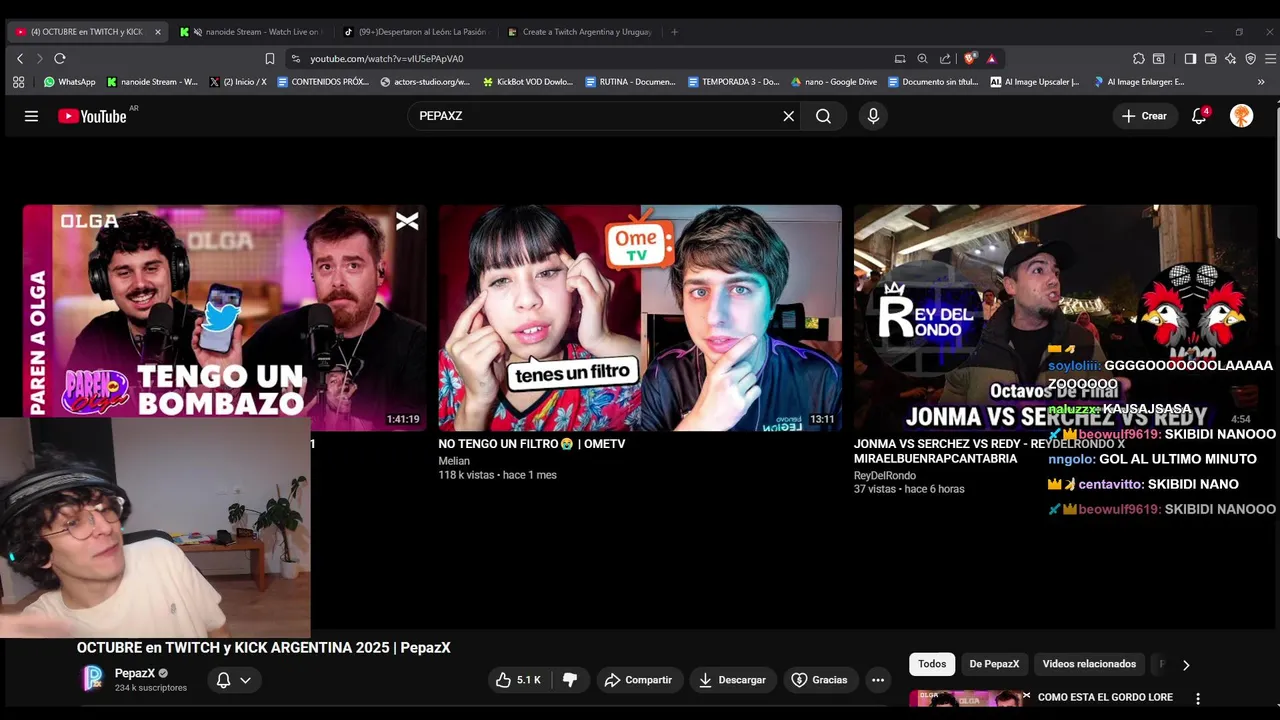Open the notification bell dropdown for PepazX
Image resolution: width=1280 pixels, height=720 pixels.
[x=234, y=680]
